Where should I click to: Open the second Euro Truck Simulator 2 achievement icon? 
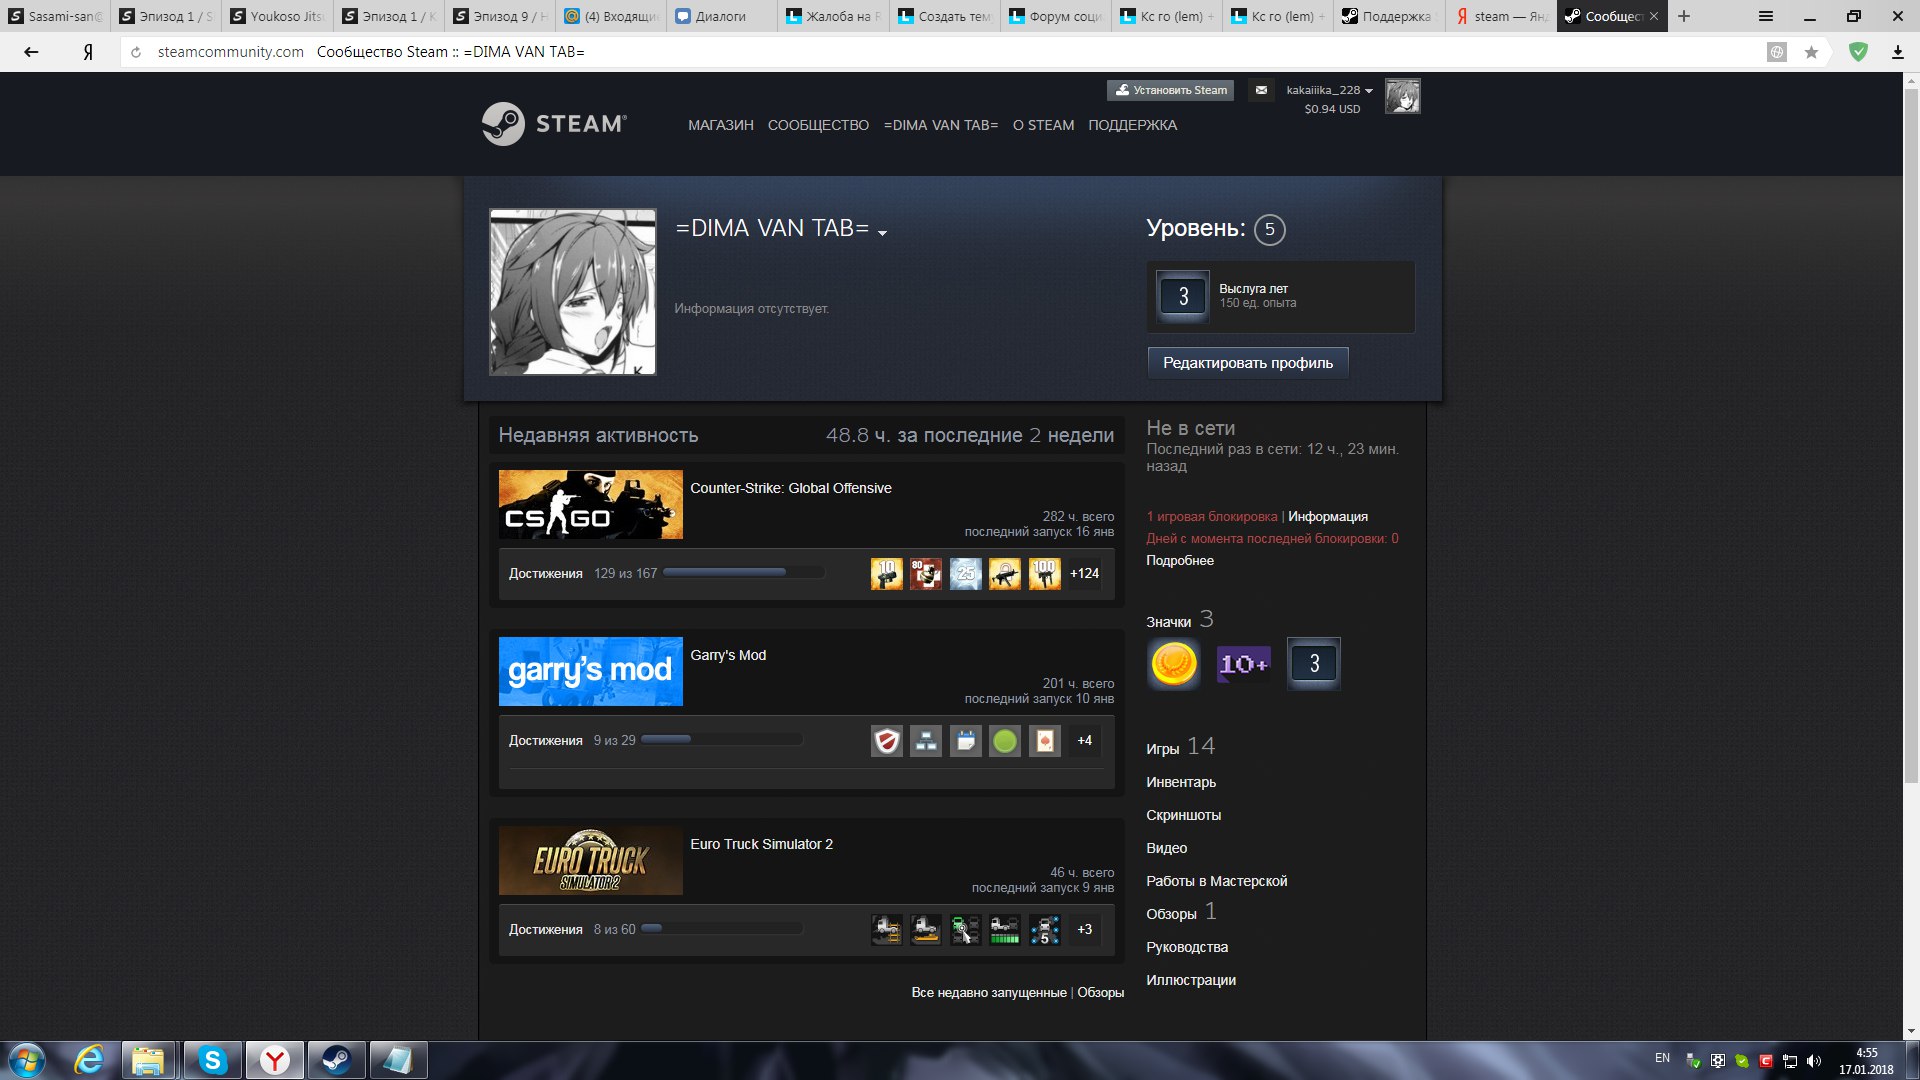coord(926,929)
